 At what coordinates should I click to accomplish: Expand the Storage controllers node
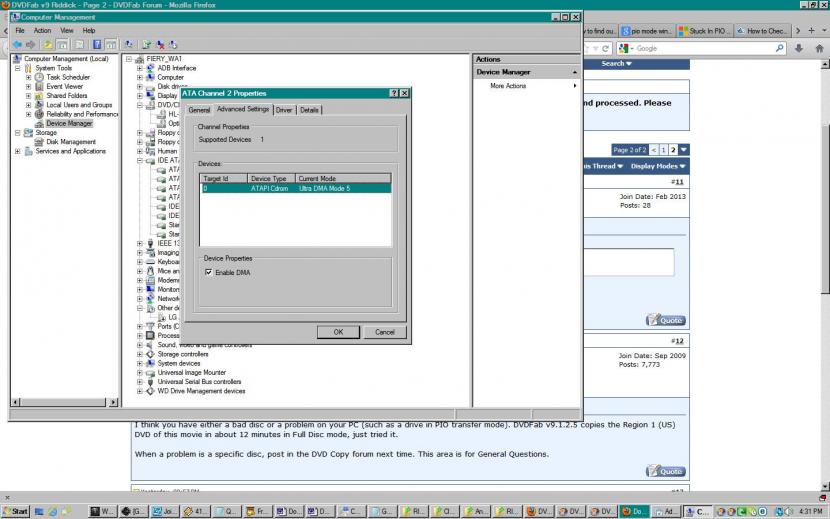139,354
